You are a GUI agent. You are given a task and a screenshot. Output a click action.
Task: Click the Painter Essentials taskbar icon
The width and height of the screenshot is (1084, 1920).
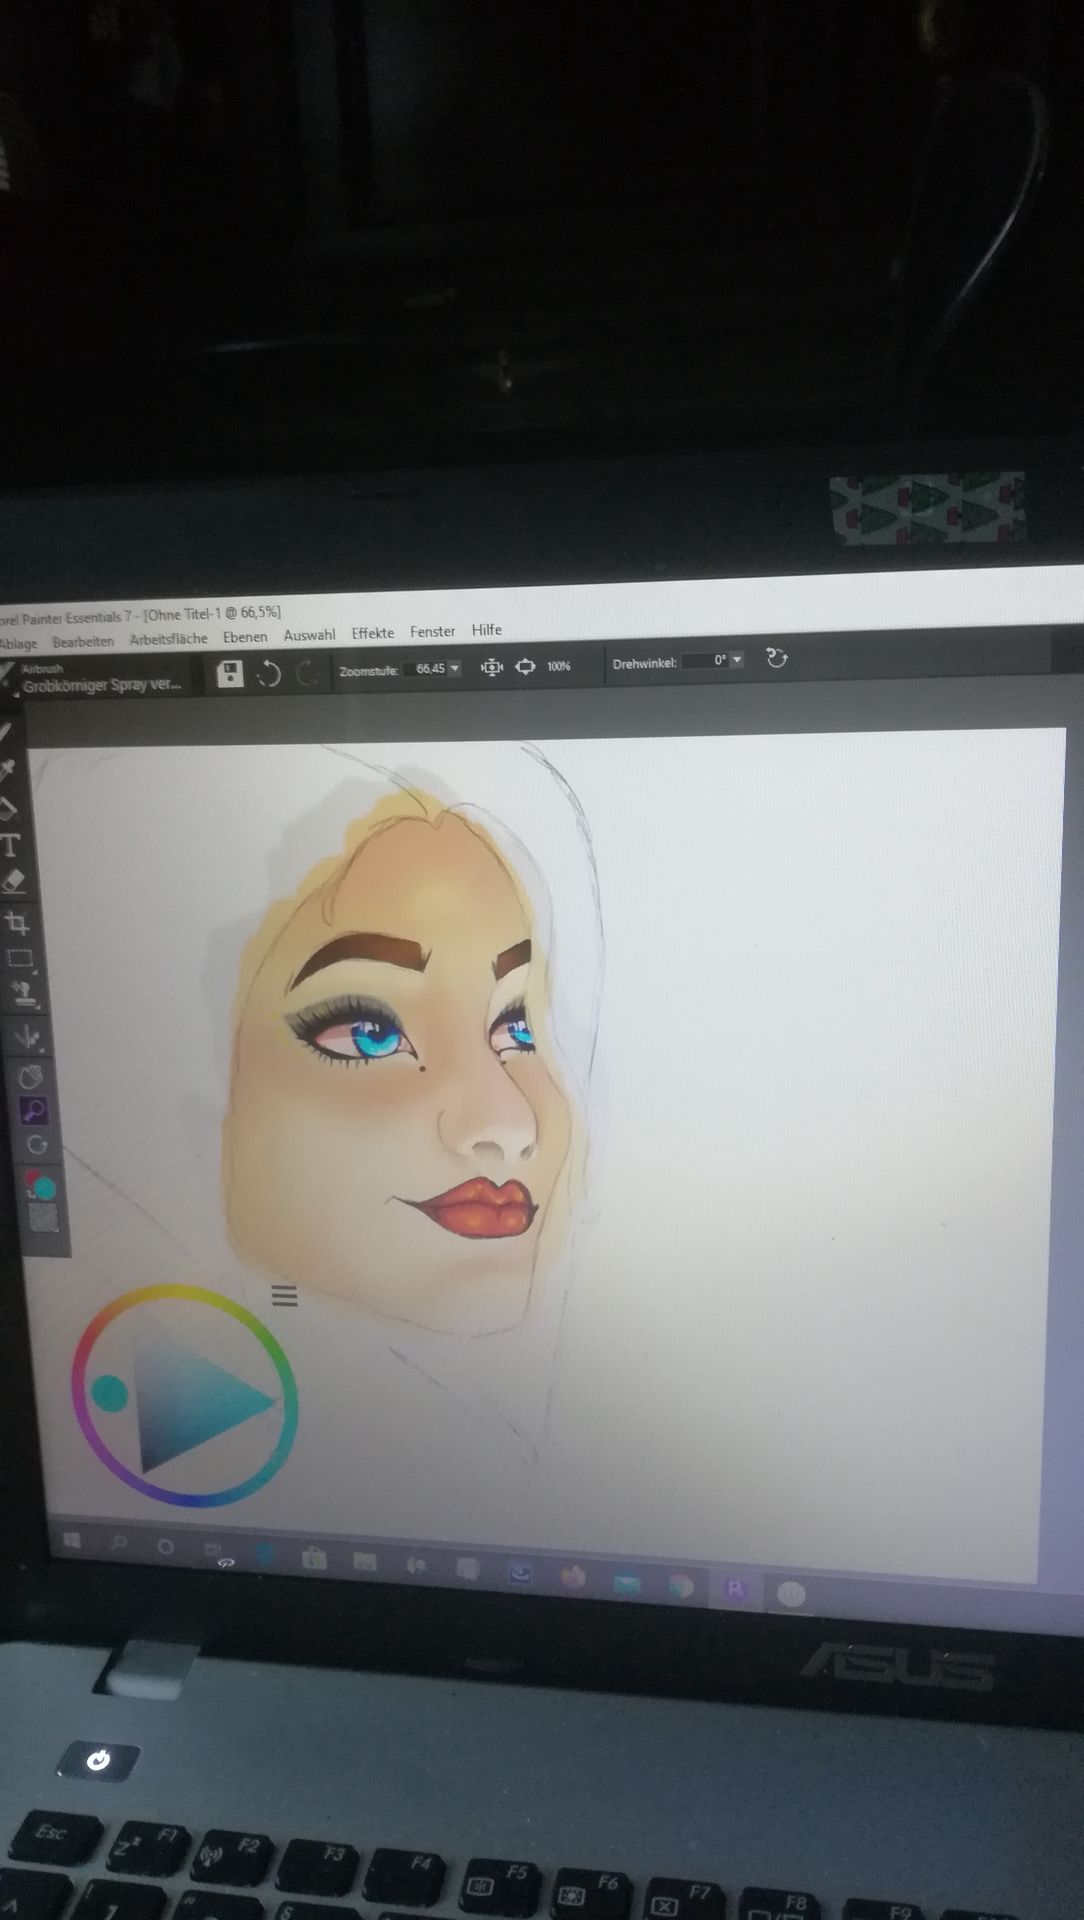coord(736,1590)
